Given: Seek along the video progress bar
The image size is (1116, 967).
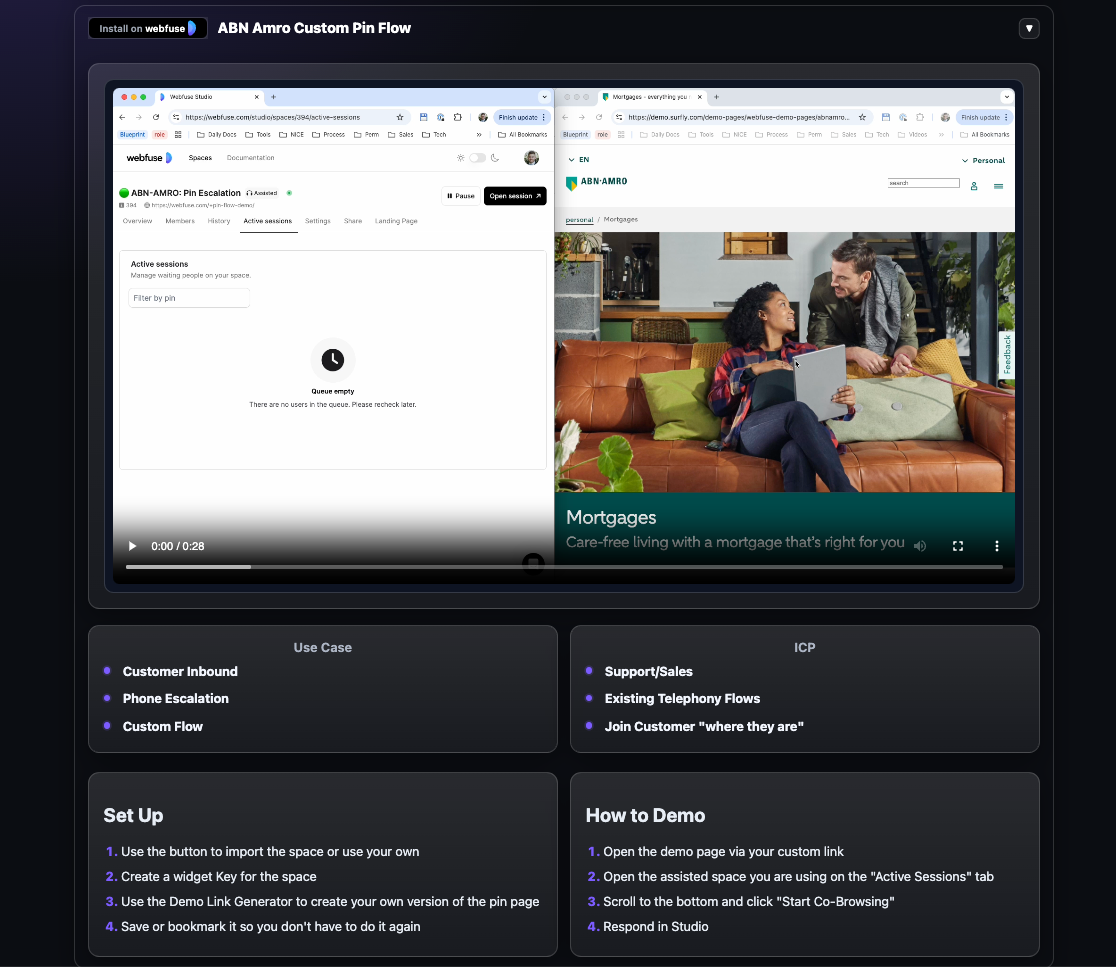Looking at the screenshot, I should tap(564, 567).
